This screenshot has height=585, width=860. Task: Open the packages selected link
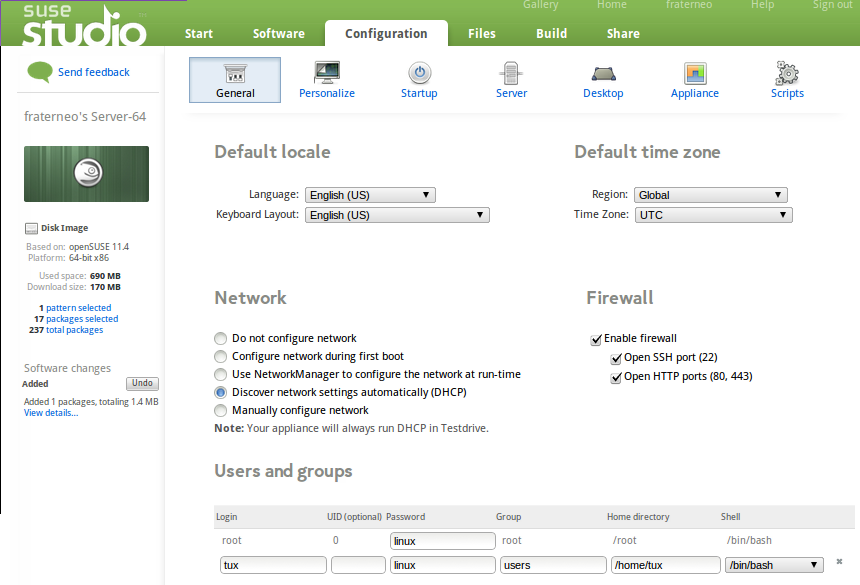click(82, 319)
